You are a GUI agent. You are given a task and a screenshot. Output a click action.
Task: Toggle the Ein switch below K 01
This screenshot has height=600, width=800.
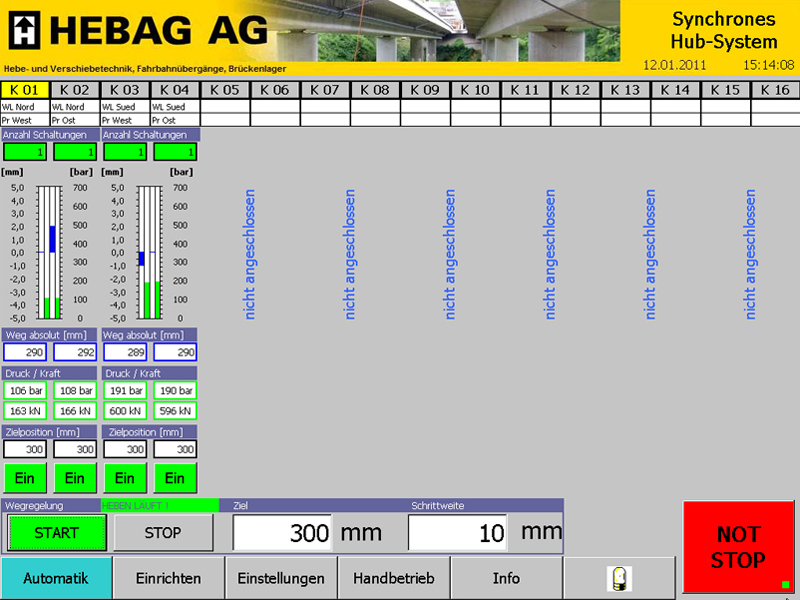click(x=25, y=478)
